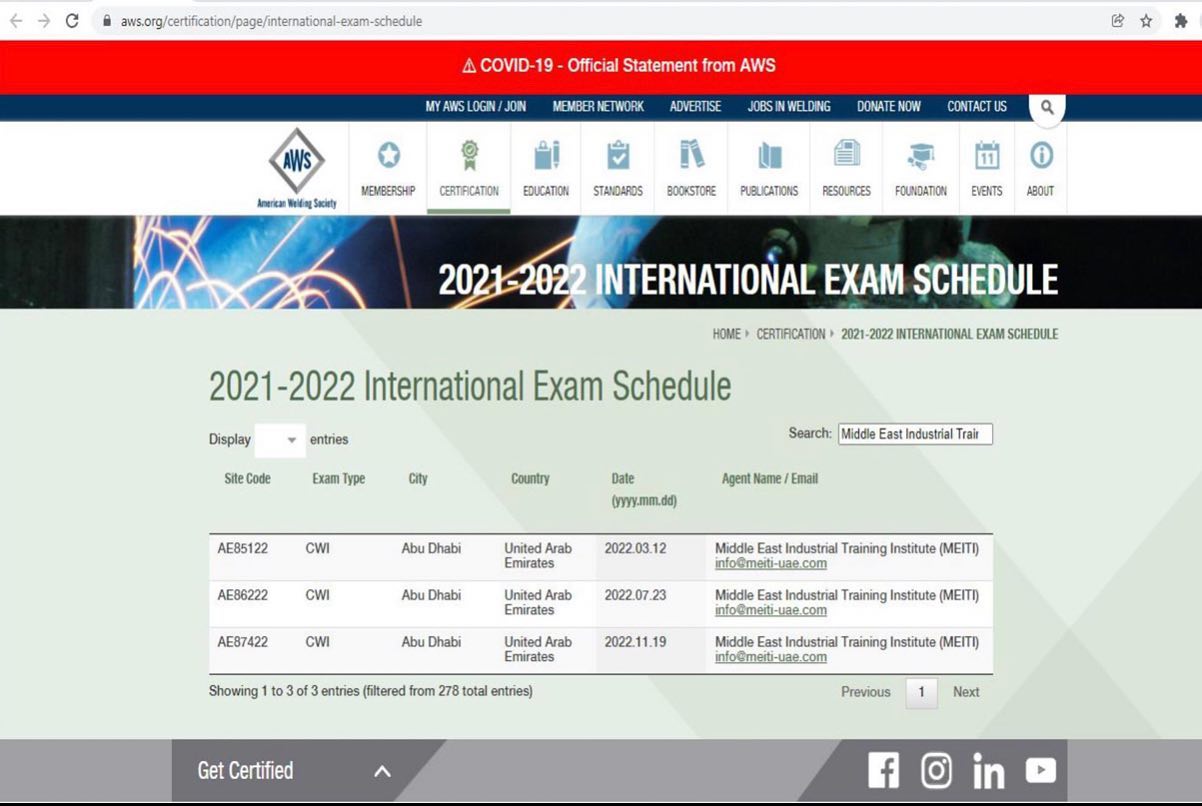Sort by Agent Name / Email column
Viewport: 1202px width, 806px height.
770,479
